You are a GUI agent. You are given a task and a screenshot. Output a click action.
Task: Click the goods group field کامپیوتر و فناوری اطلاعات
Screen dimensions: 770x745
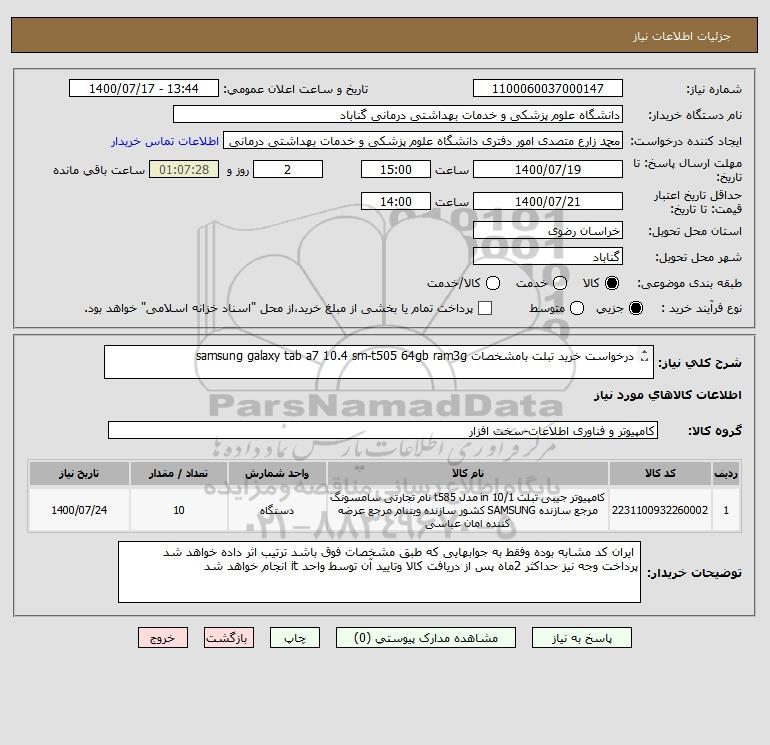[383, 431]
